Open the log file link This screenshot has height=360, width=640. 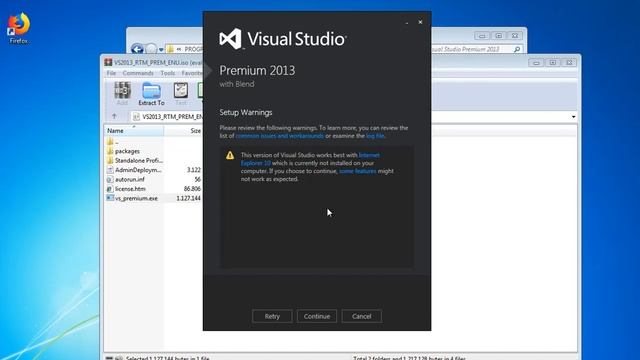tap(375, 136)
